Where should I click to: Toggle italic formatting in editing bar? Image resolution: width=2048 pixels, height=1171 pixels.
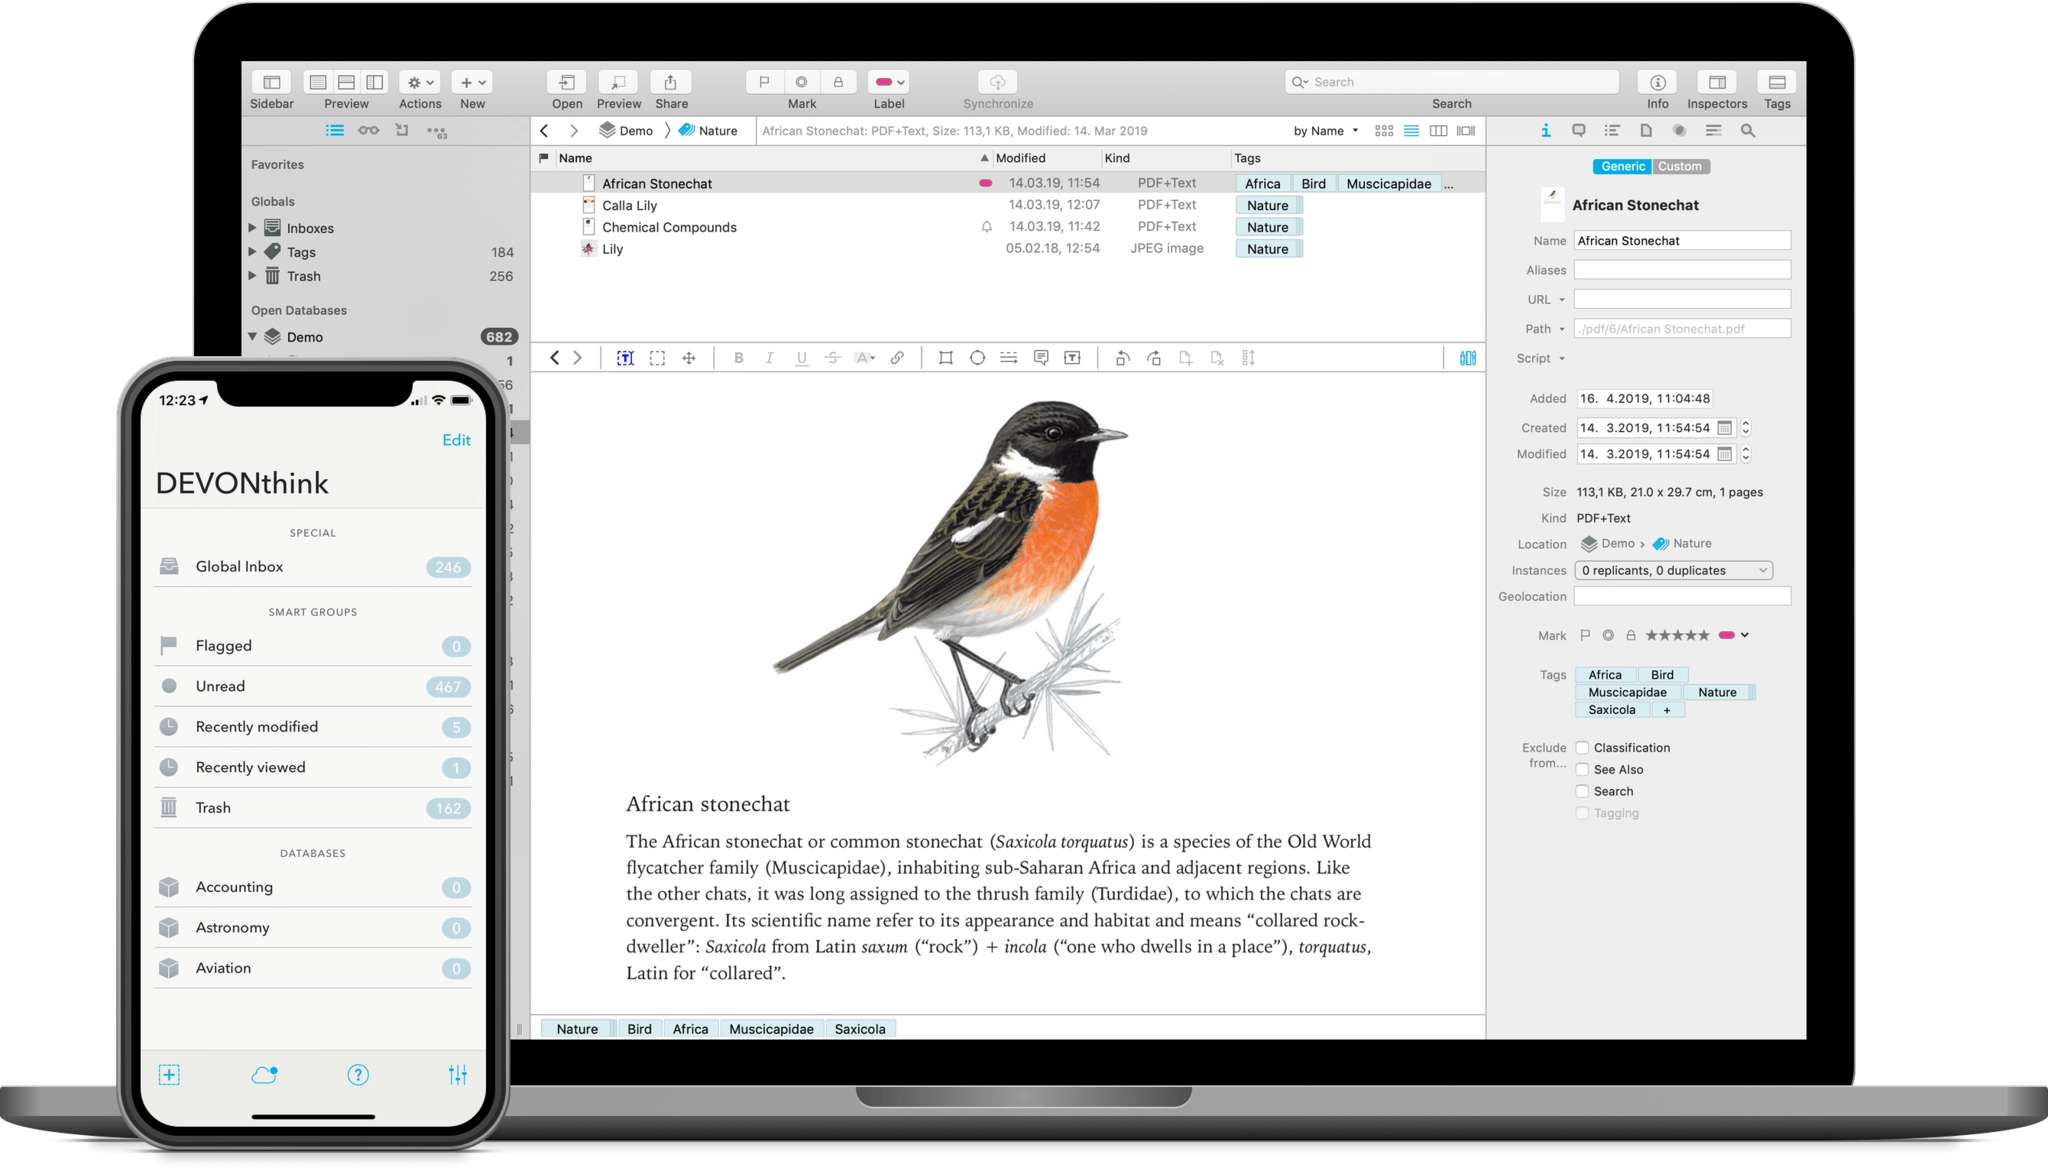pos(769,358)
